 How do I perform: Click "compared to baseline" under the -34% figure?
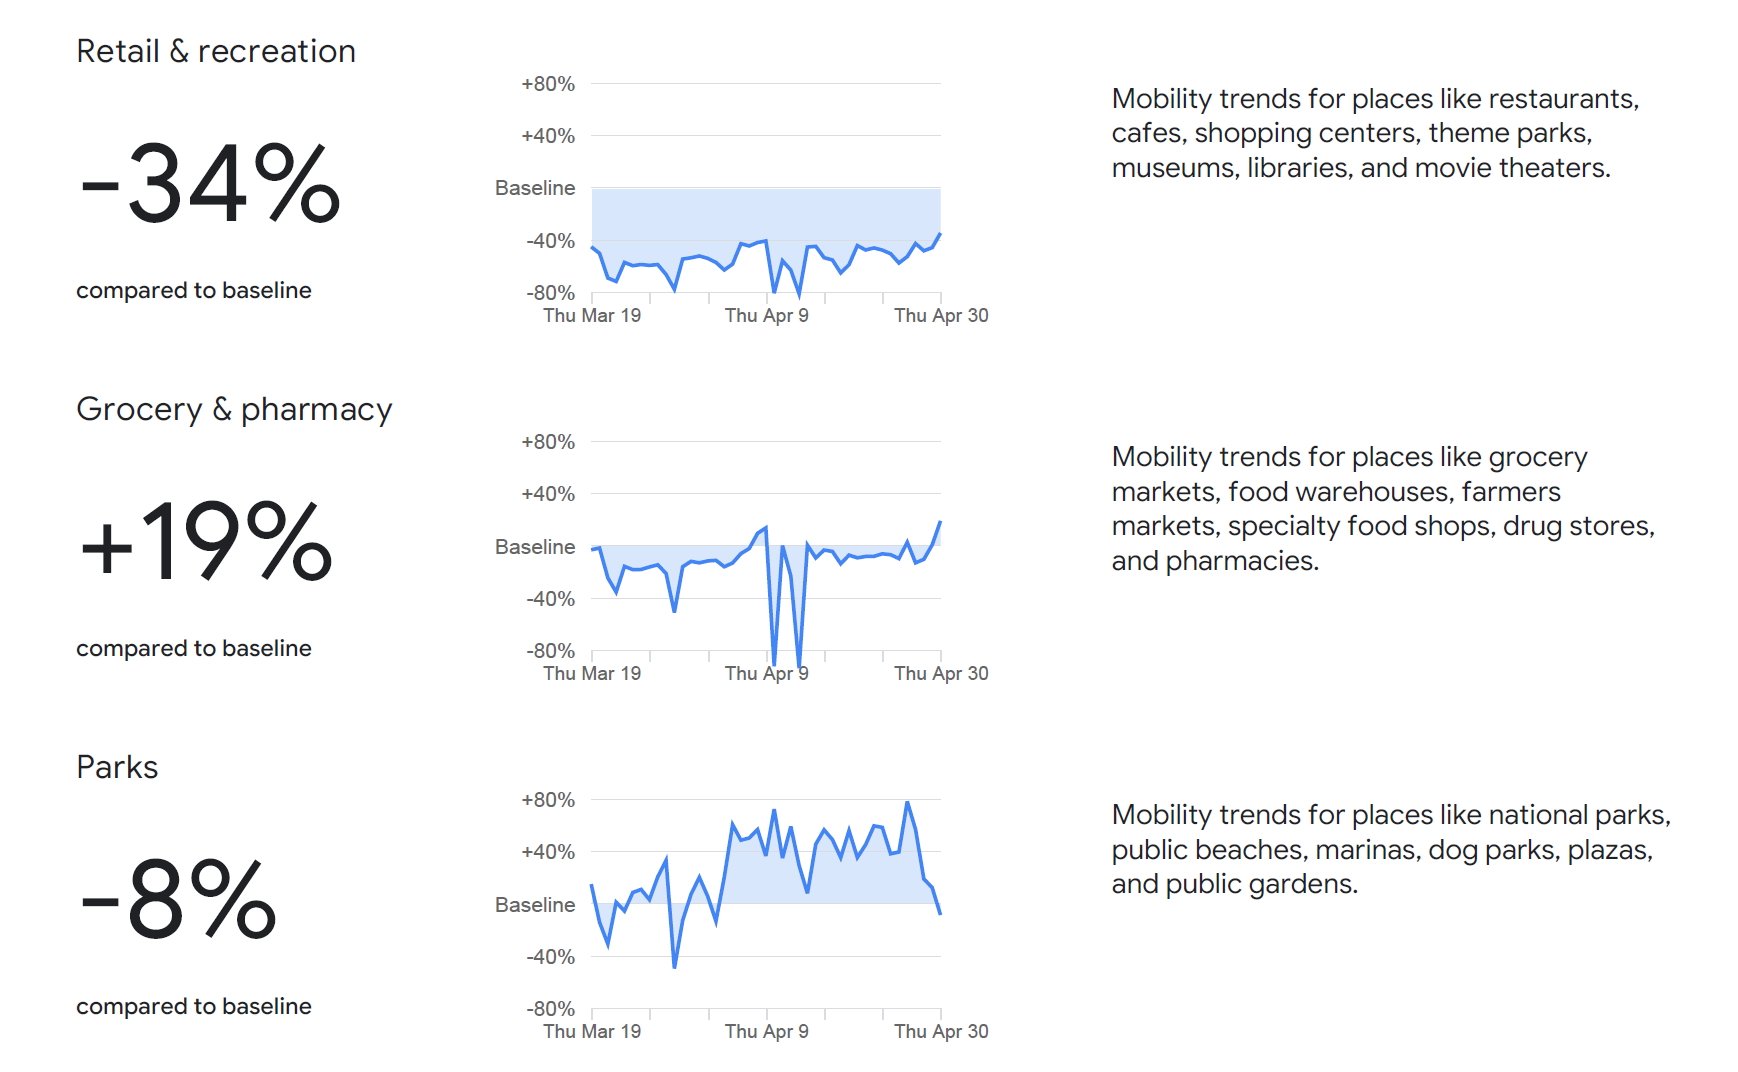194,290
